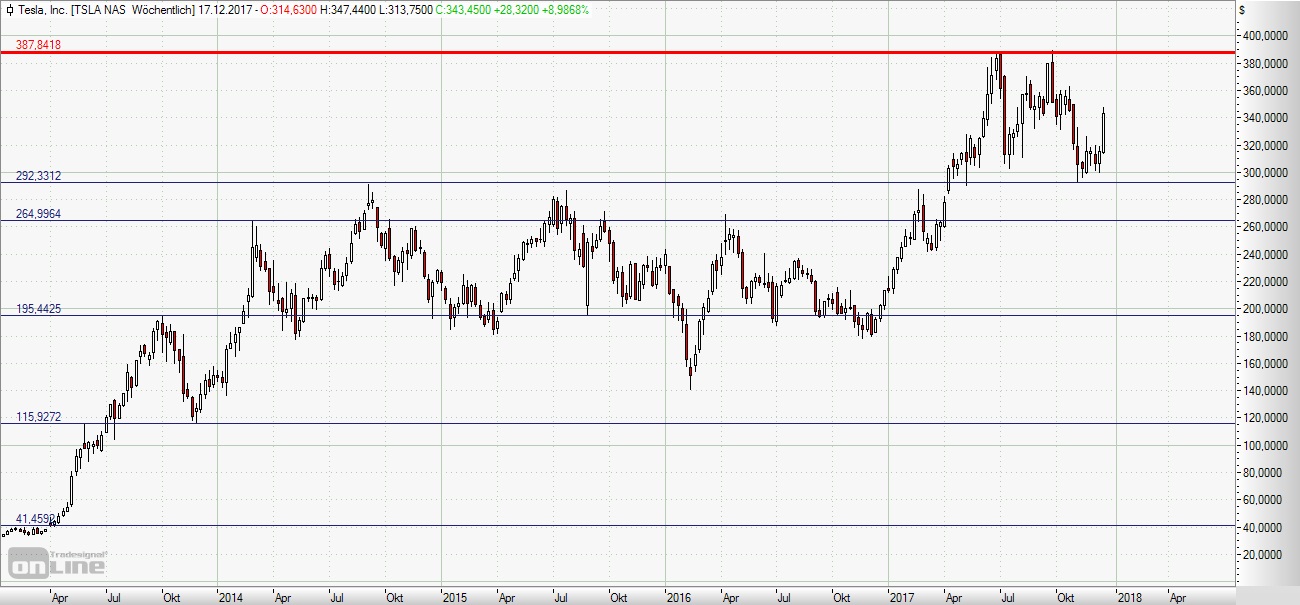Select the 292,3312 horizontal line label
The height and width of the screenshot is (605, 1300).
tap(38, 175)
